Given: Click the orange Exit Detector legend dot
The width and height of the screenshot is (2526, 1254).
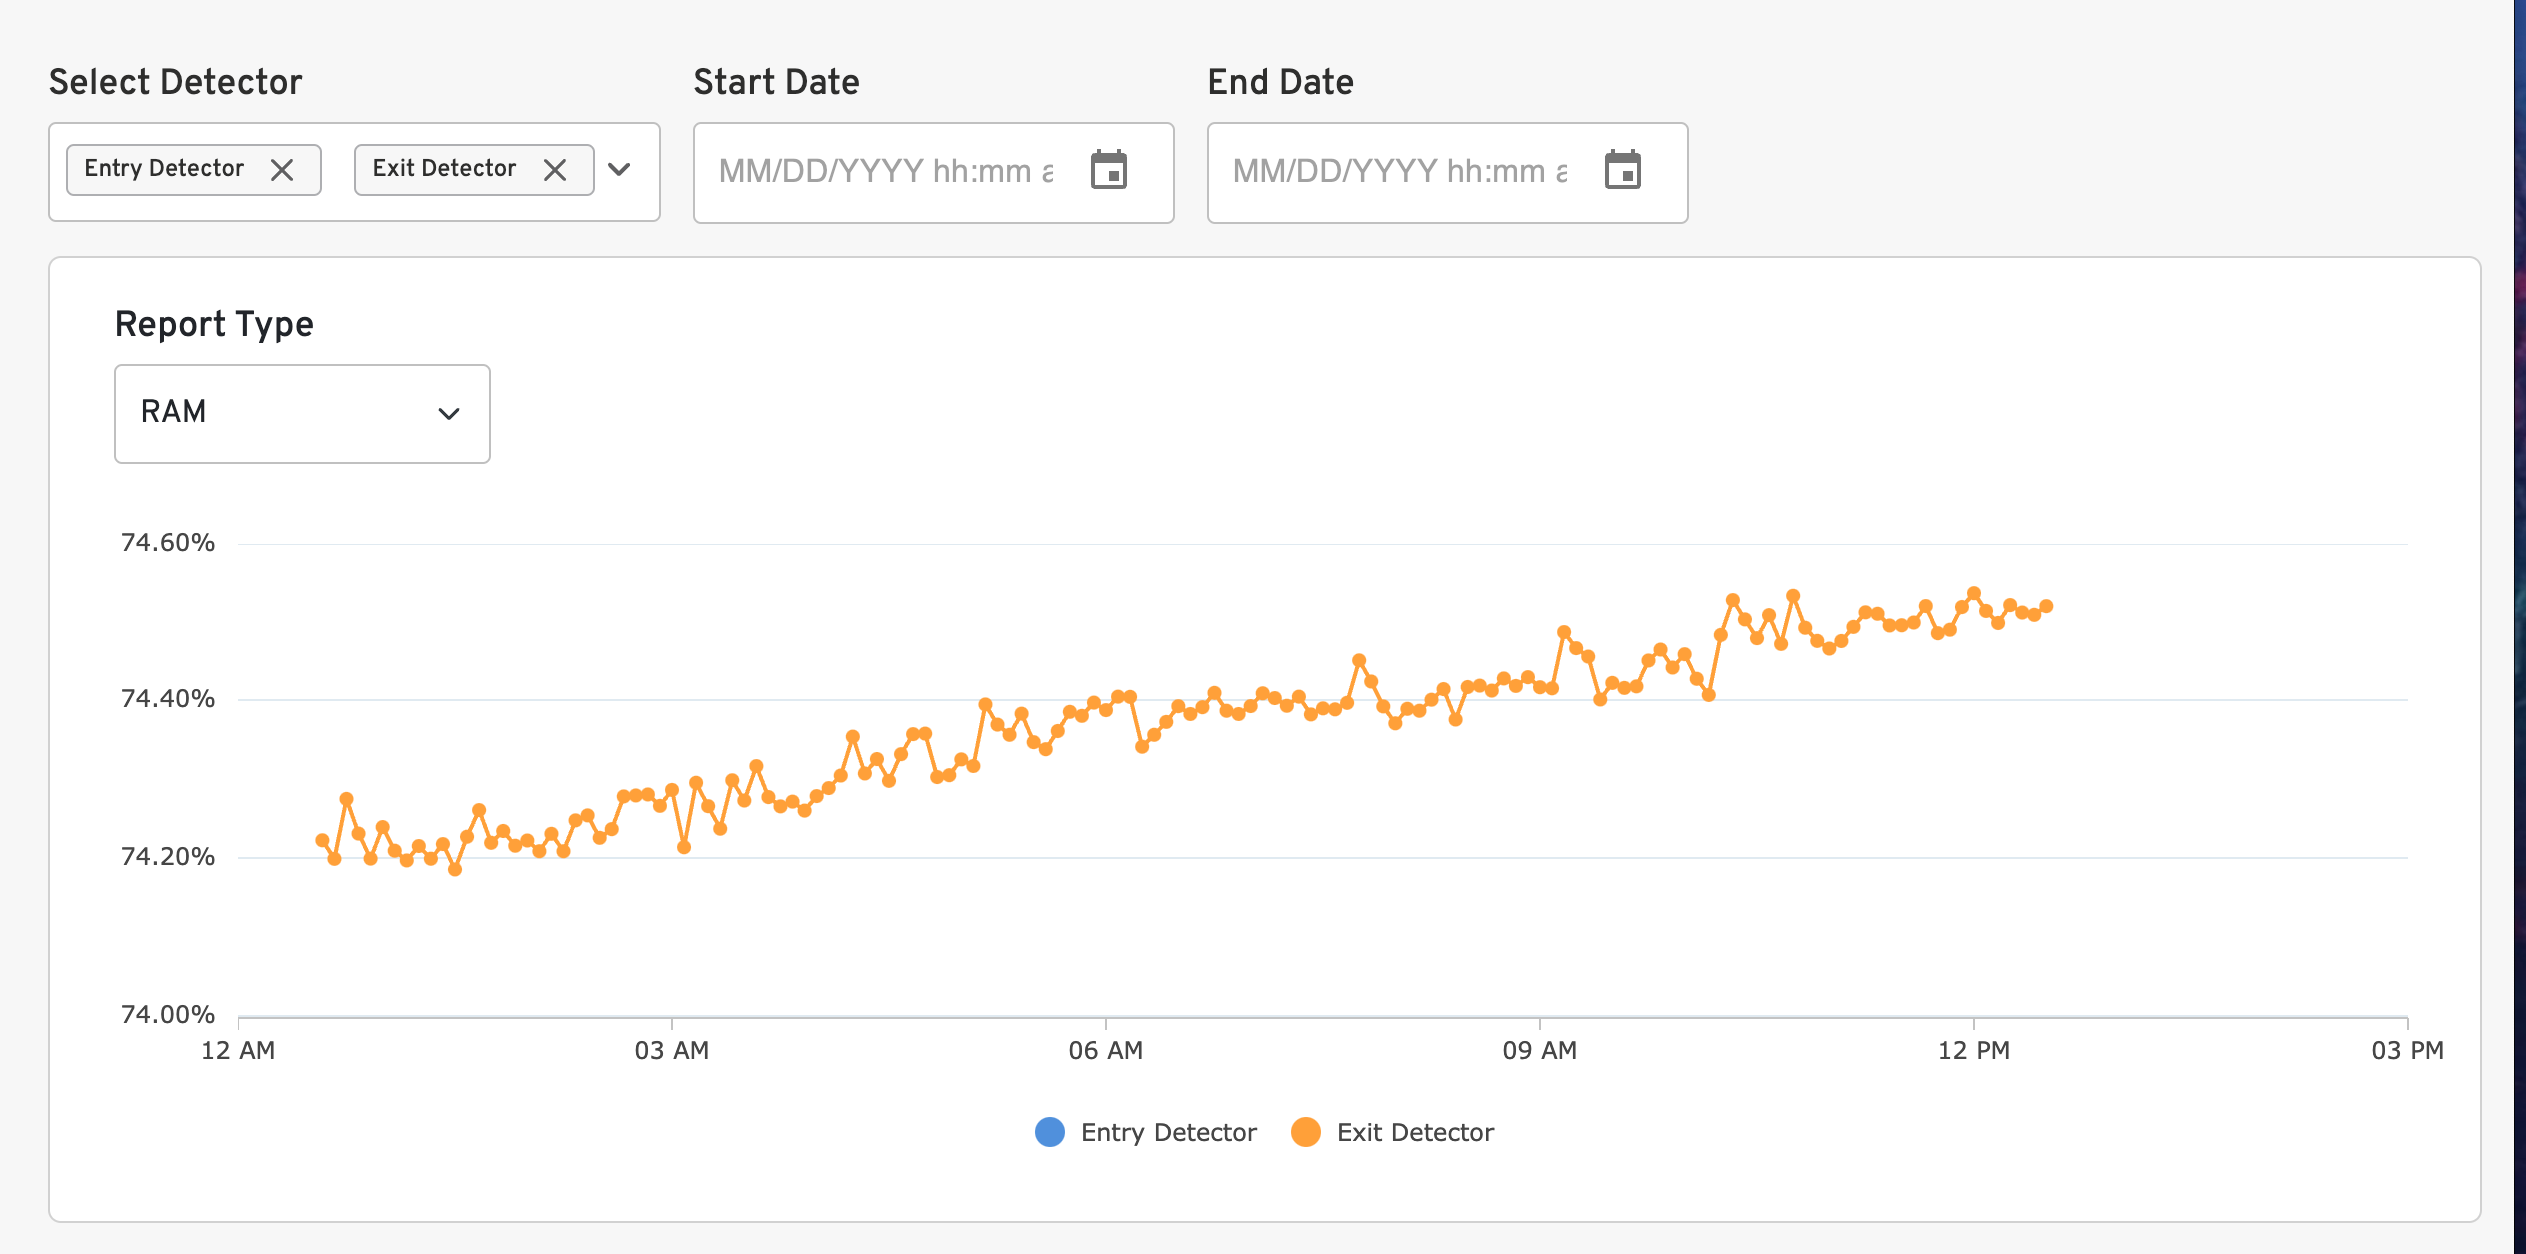Looking at the screenshot, I should coord(1306,1132).
